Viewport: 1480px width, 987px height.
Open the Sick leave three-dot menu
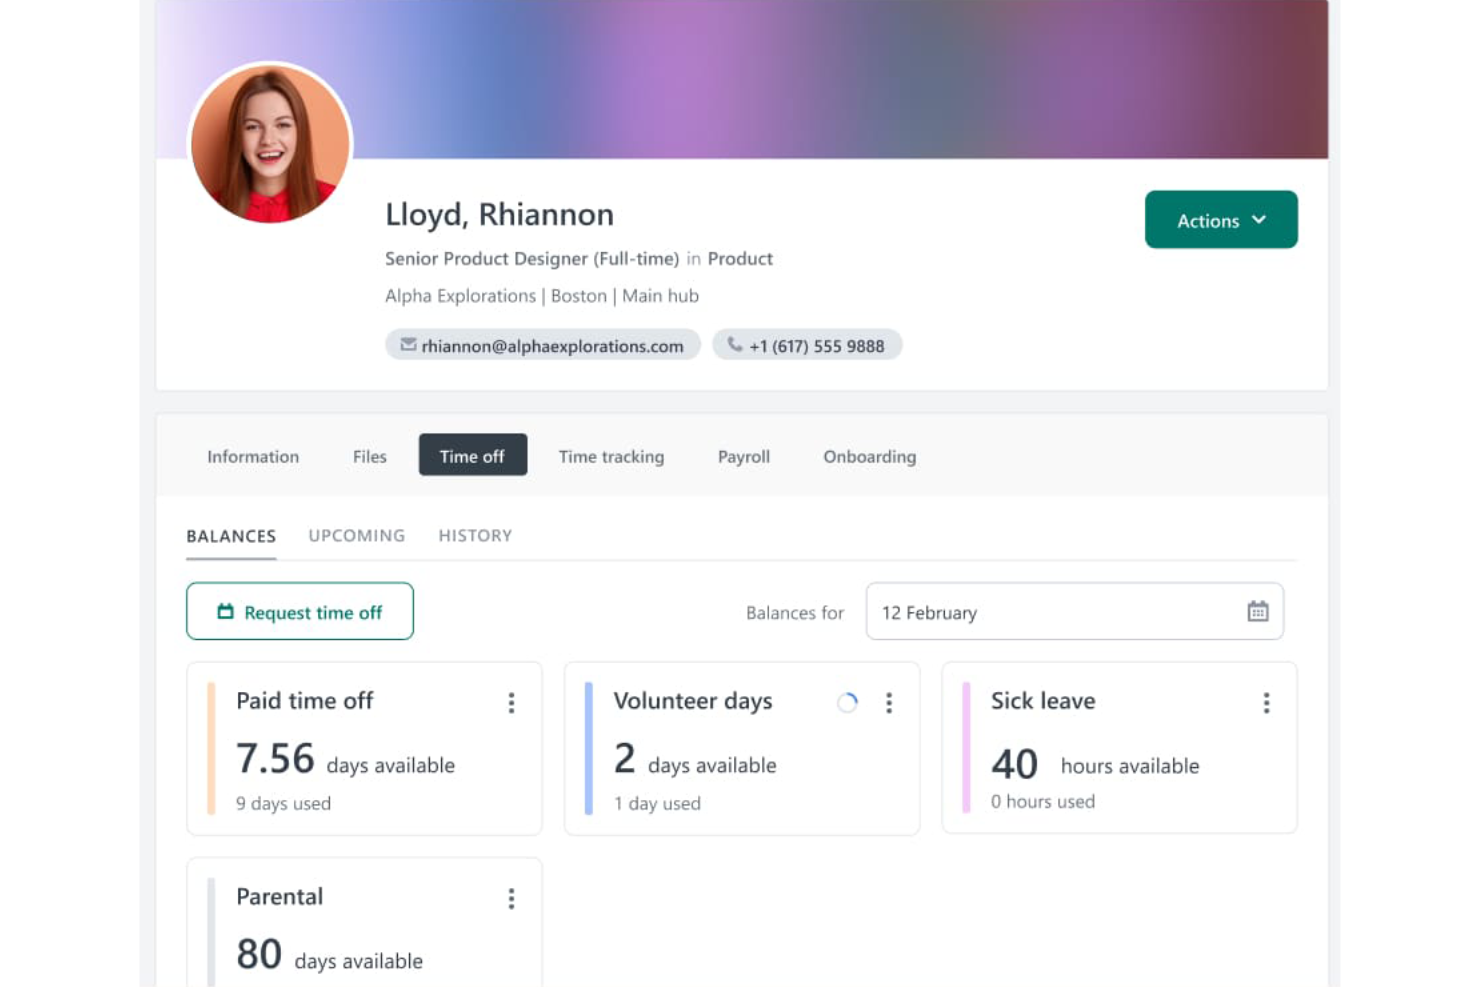click(1266, 703)
